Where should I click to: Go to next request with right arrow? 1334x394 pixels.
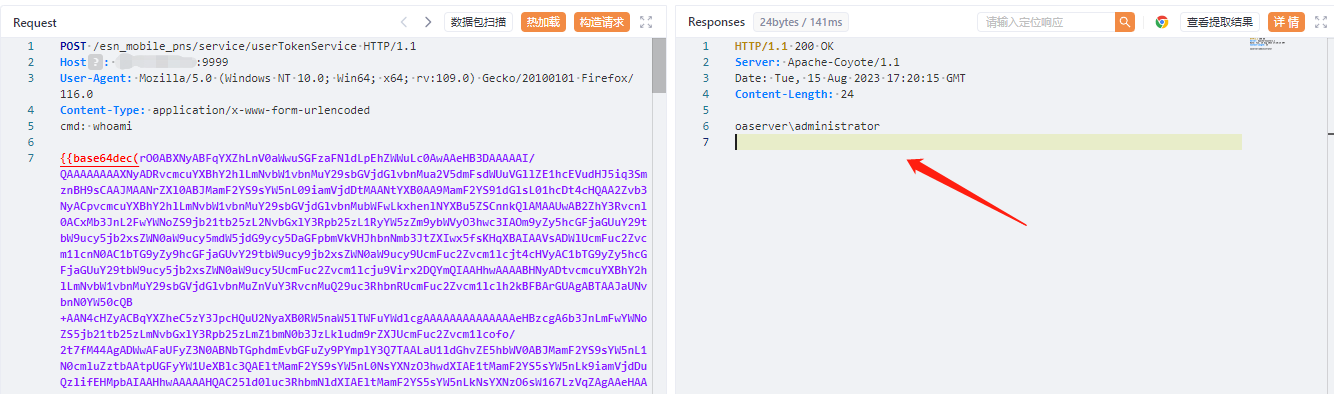428,22
